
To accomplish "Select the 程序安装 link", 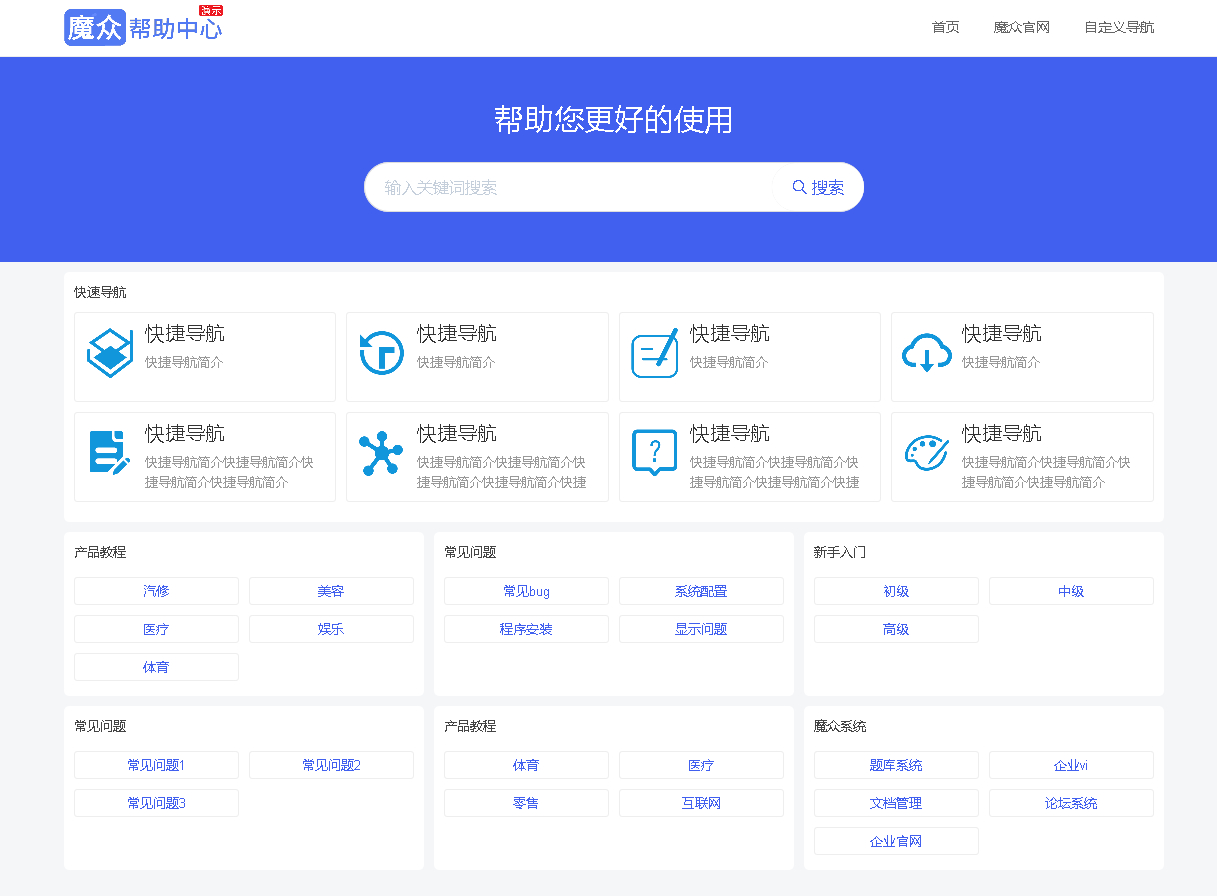I will pyautogui.click(x=526, y=629).
